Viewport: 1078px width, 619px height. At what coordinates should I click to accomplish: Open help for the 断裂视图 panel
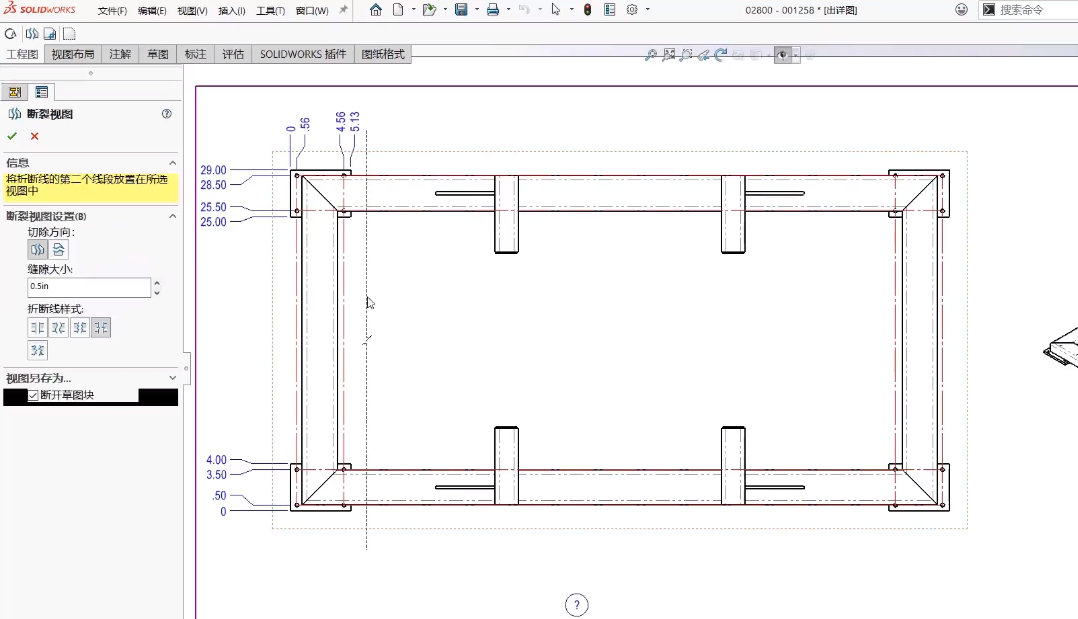(167, 114)
